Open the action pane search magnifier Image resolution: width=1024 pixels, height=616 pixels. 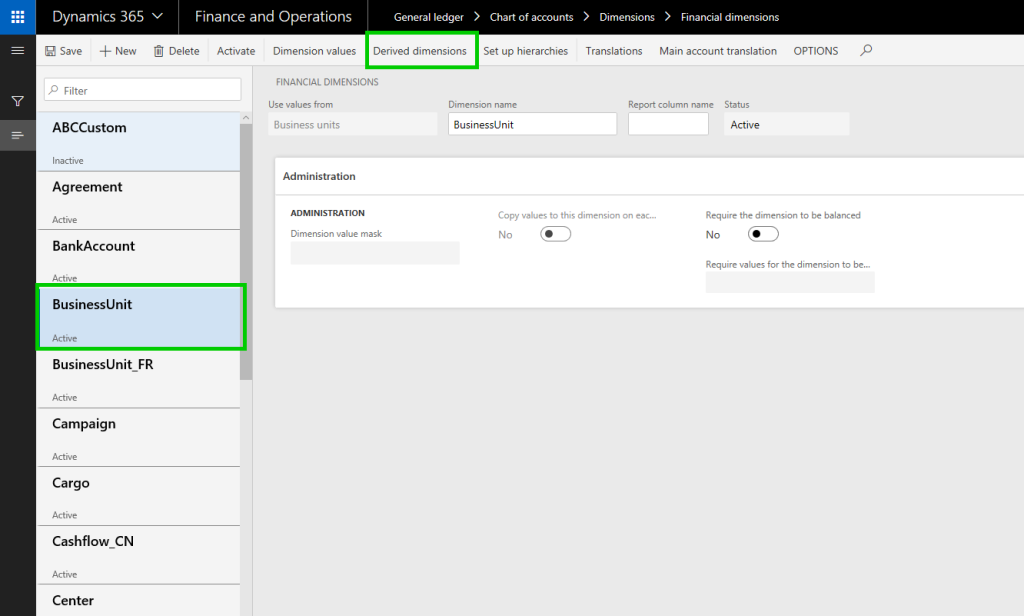click(x=865, y=50)
